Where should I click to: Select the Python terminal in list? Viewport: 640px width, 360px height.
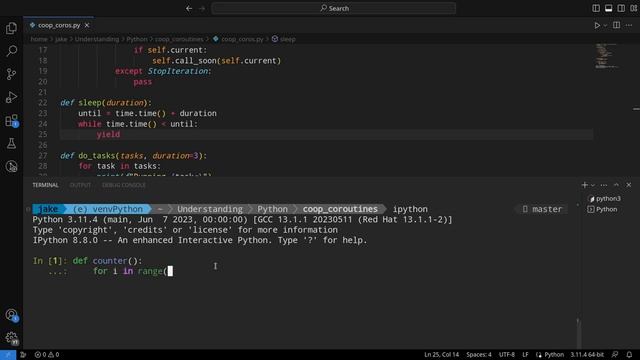[x=602, y=209]
